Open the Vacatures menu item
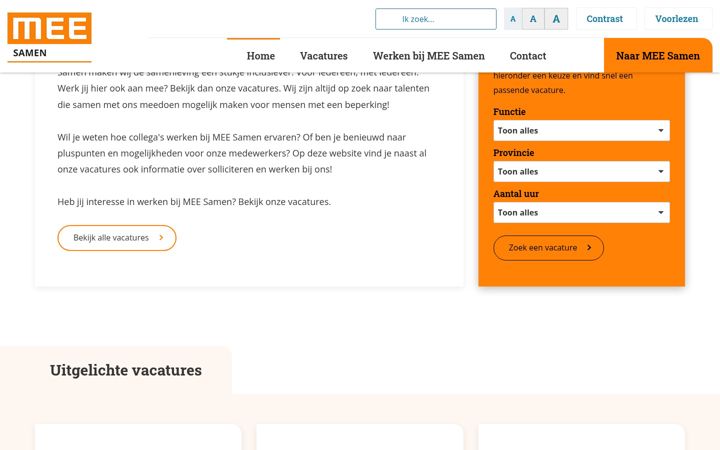 tap(324, 56)
